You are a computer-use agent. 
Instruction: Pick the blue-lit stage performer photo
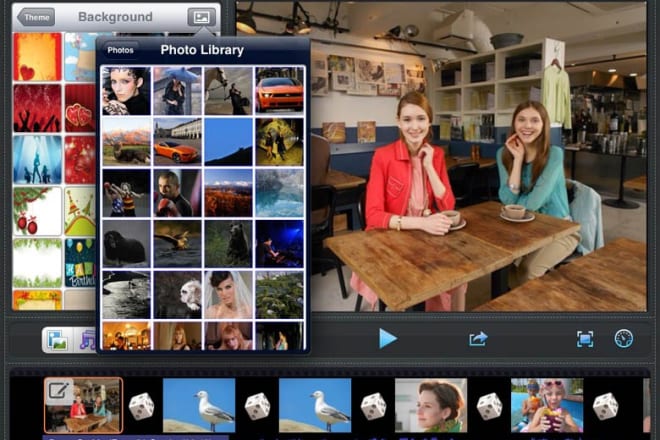click(279, 244)
